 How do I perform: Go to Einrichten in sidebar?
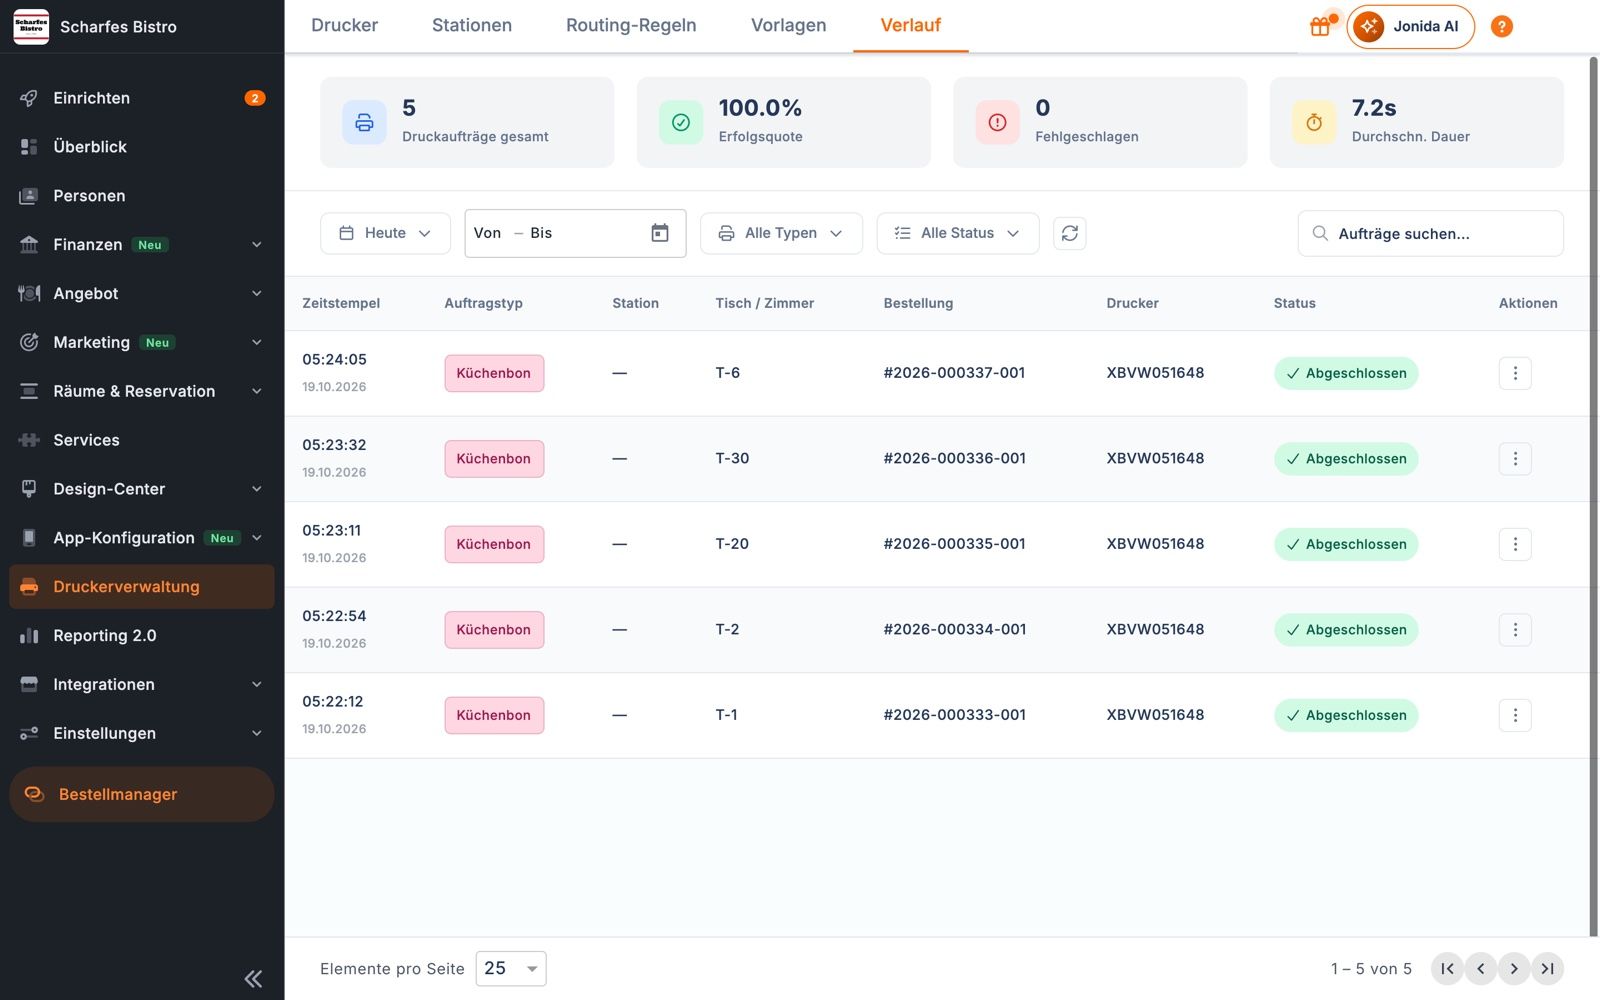142,98
